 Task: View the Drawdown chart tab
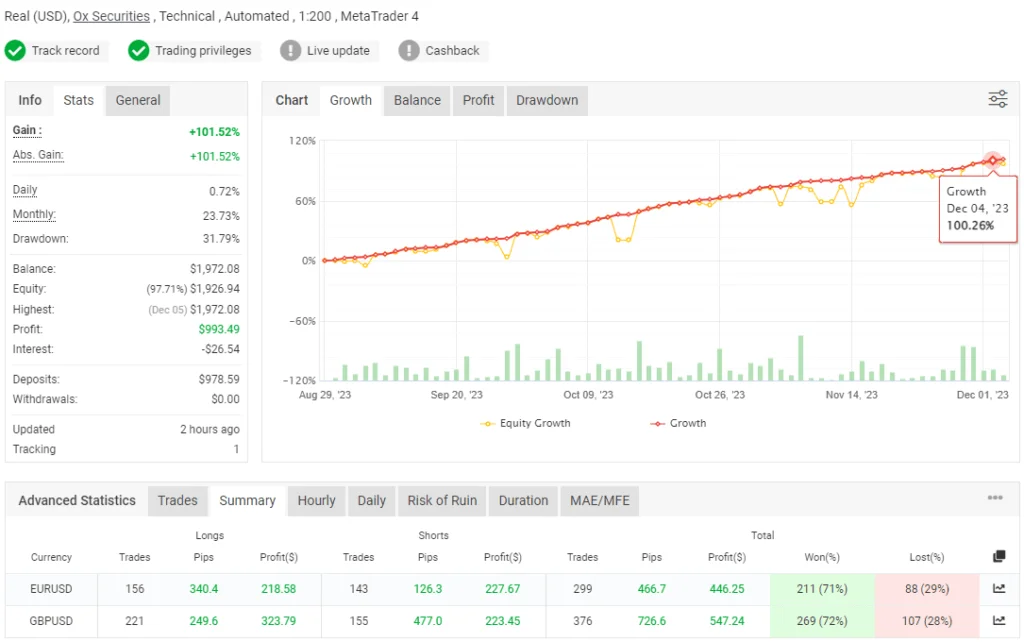click(x=546, y=99)
